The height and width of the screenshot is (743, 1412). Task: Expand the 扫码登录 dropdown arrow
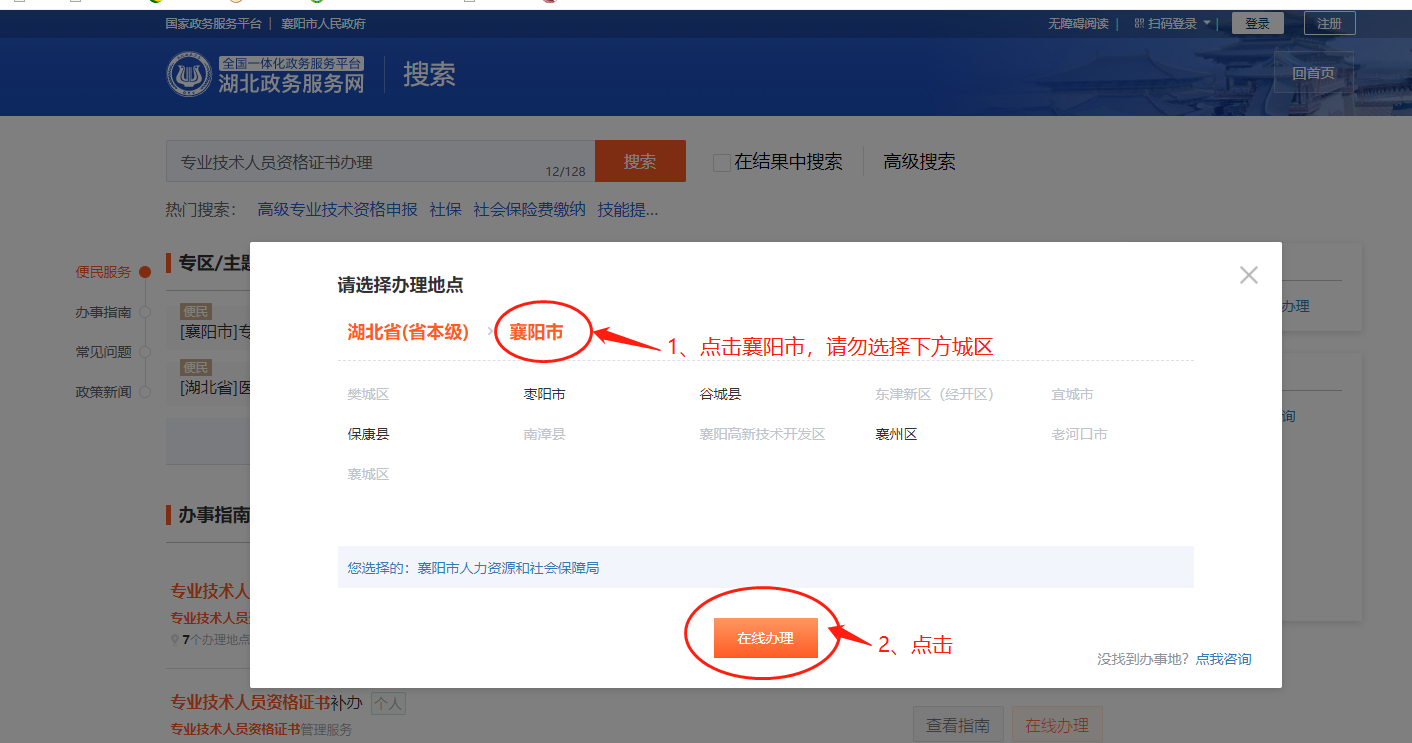point(1207,23)
